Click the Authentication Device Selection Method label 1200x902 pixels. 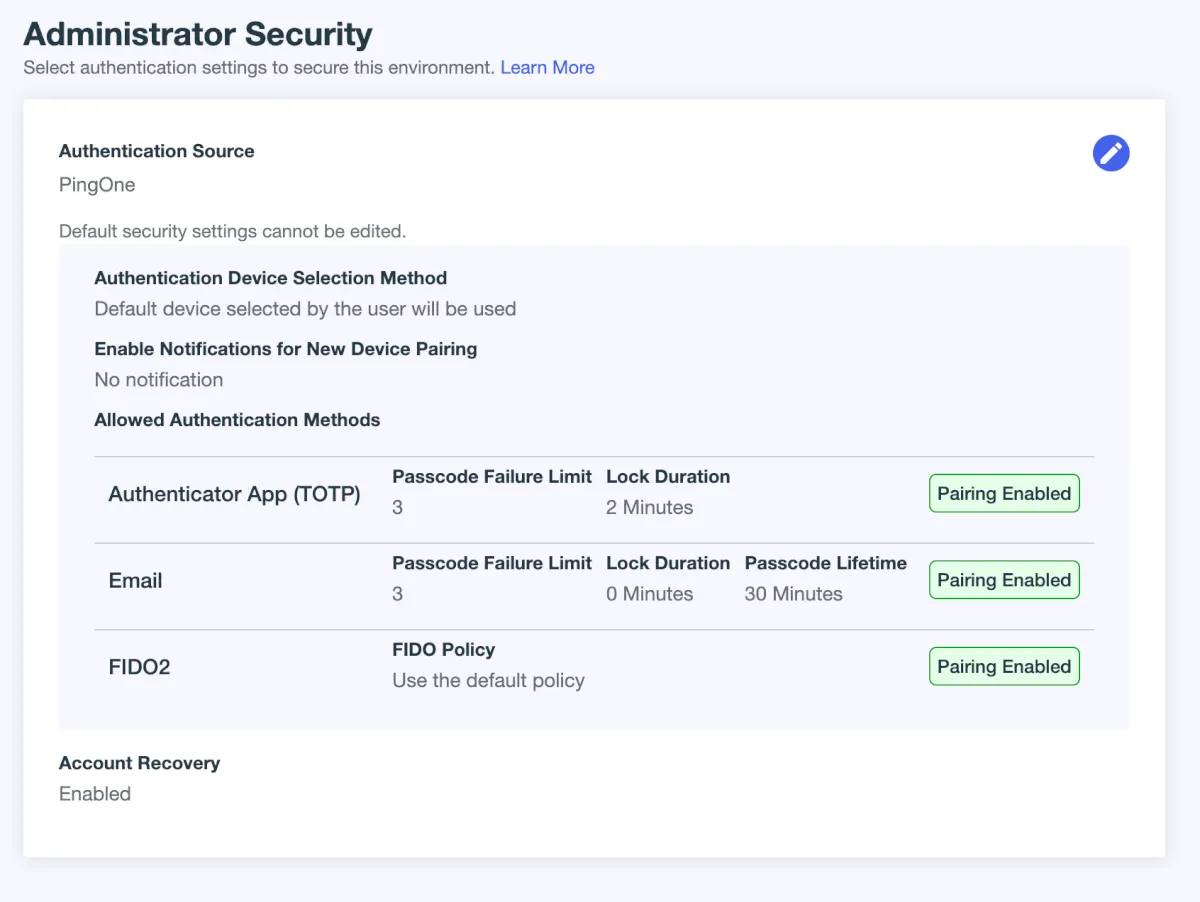pyautogui.click(x=270, y=278)
